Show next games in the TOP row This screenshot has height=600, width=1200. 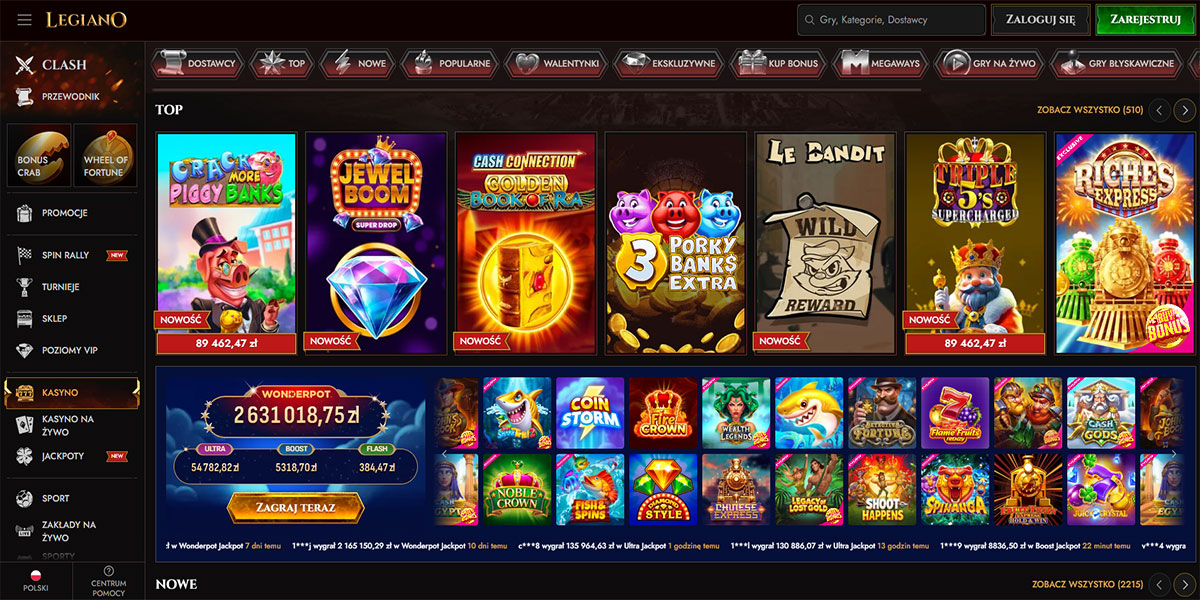coord(1184,110)
